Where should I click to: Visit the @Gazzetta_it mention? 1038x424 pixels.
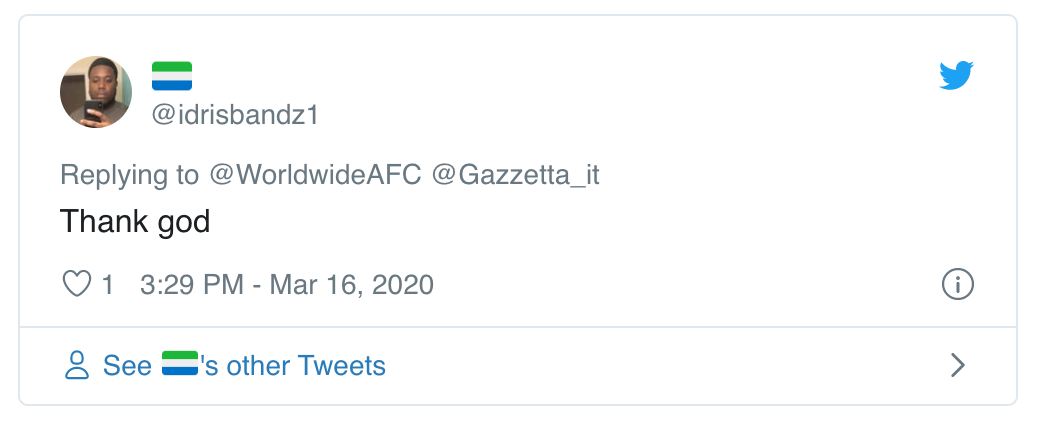click(515, 175)
